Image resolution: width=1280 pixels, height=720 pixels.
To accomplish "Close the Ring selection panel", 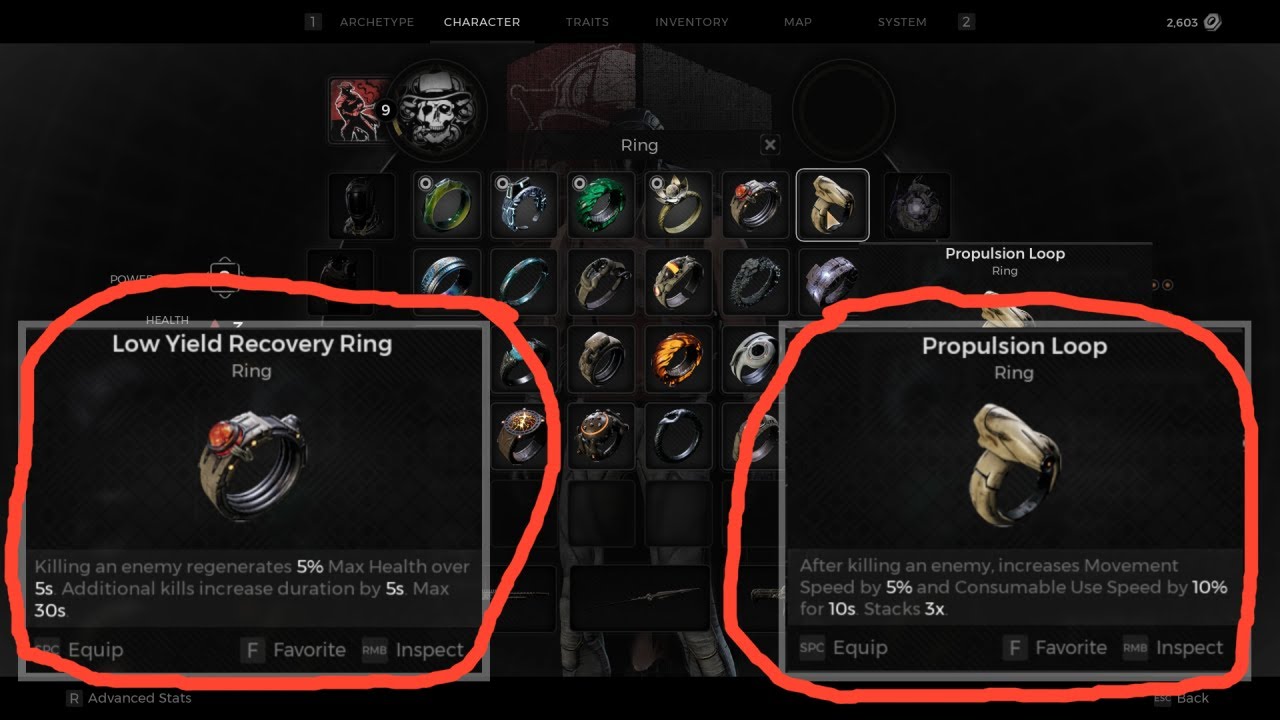I will click(x=770, y=145).
